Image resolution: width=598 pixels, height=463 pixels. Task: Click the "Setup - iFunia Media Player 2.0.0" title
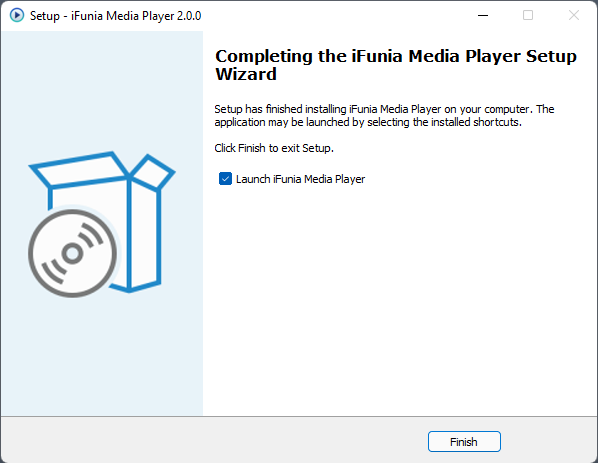115,16
